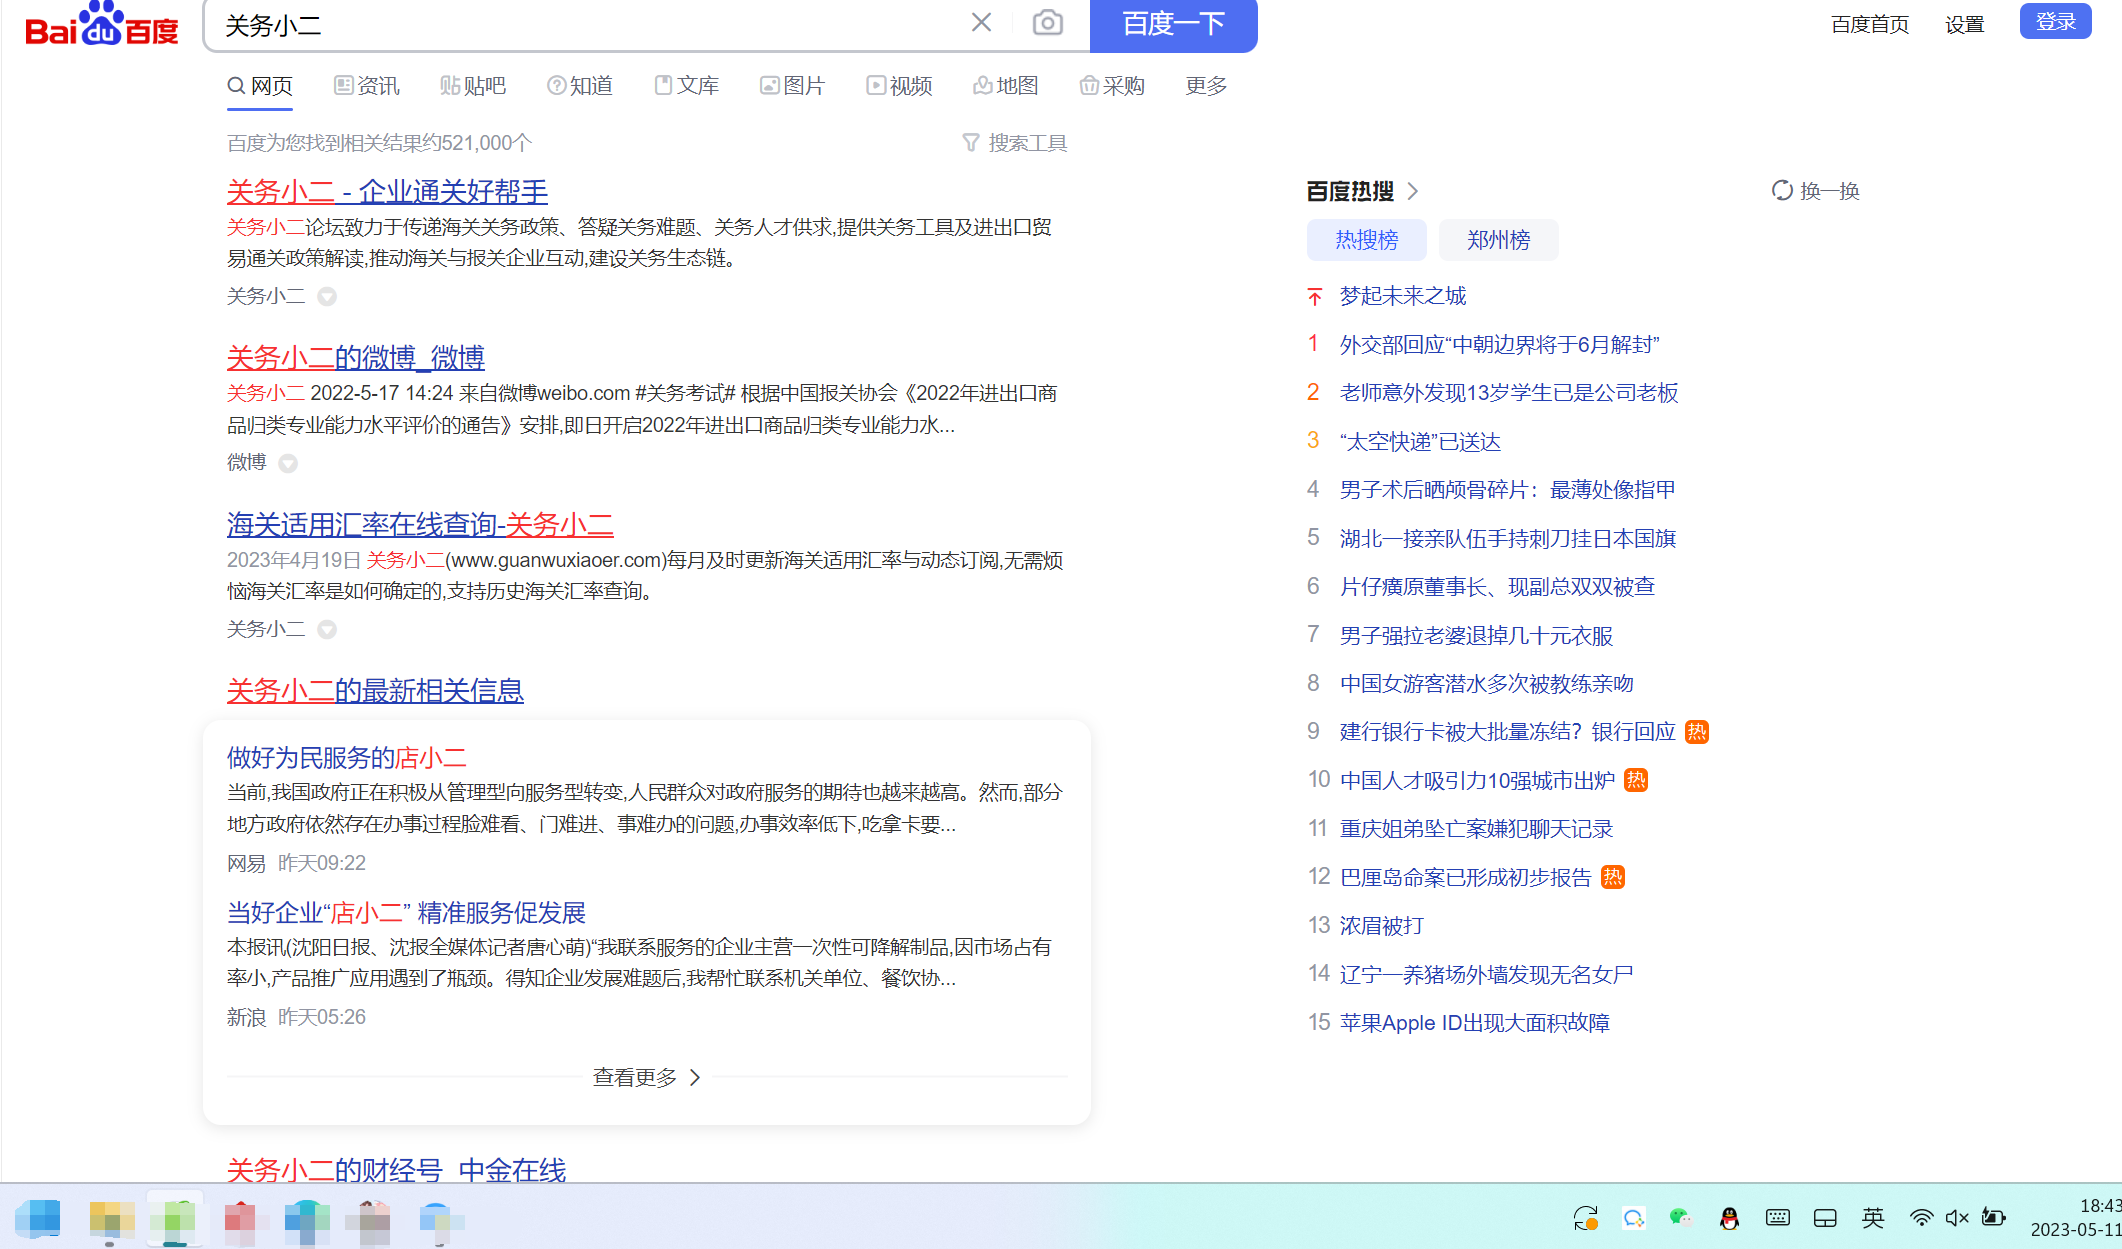The image size is (2122, 1249).
Task: Click the touch keyboard tray icon
Action: pyautogui.click(x=1777, y=1217)
